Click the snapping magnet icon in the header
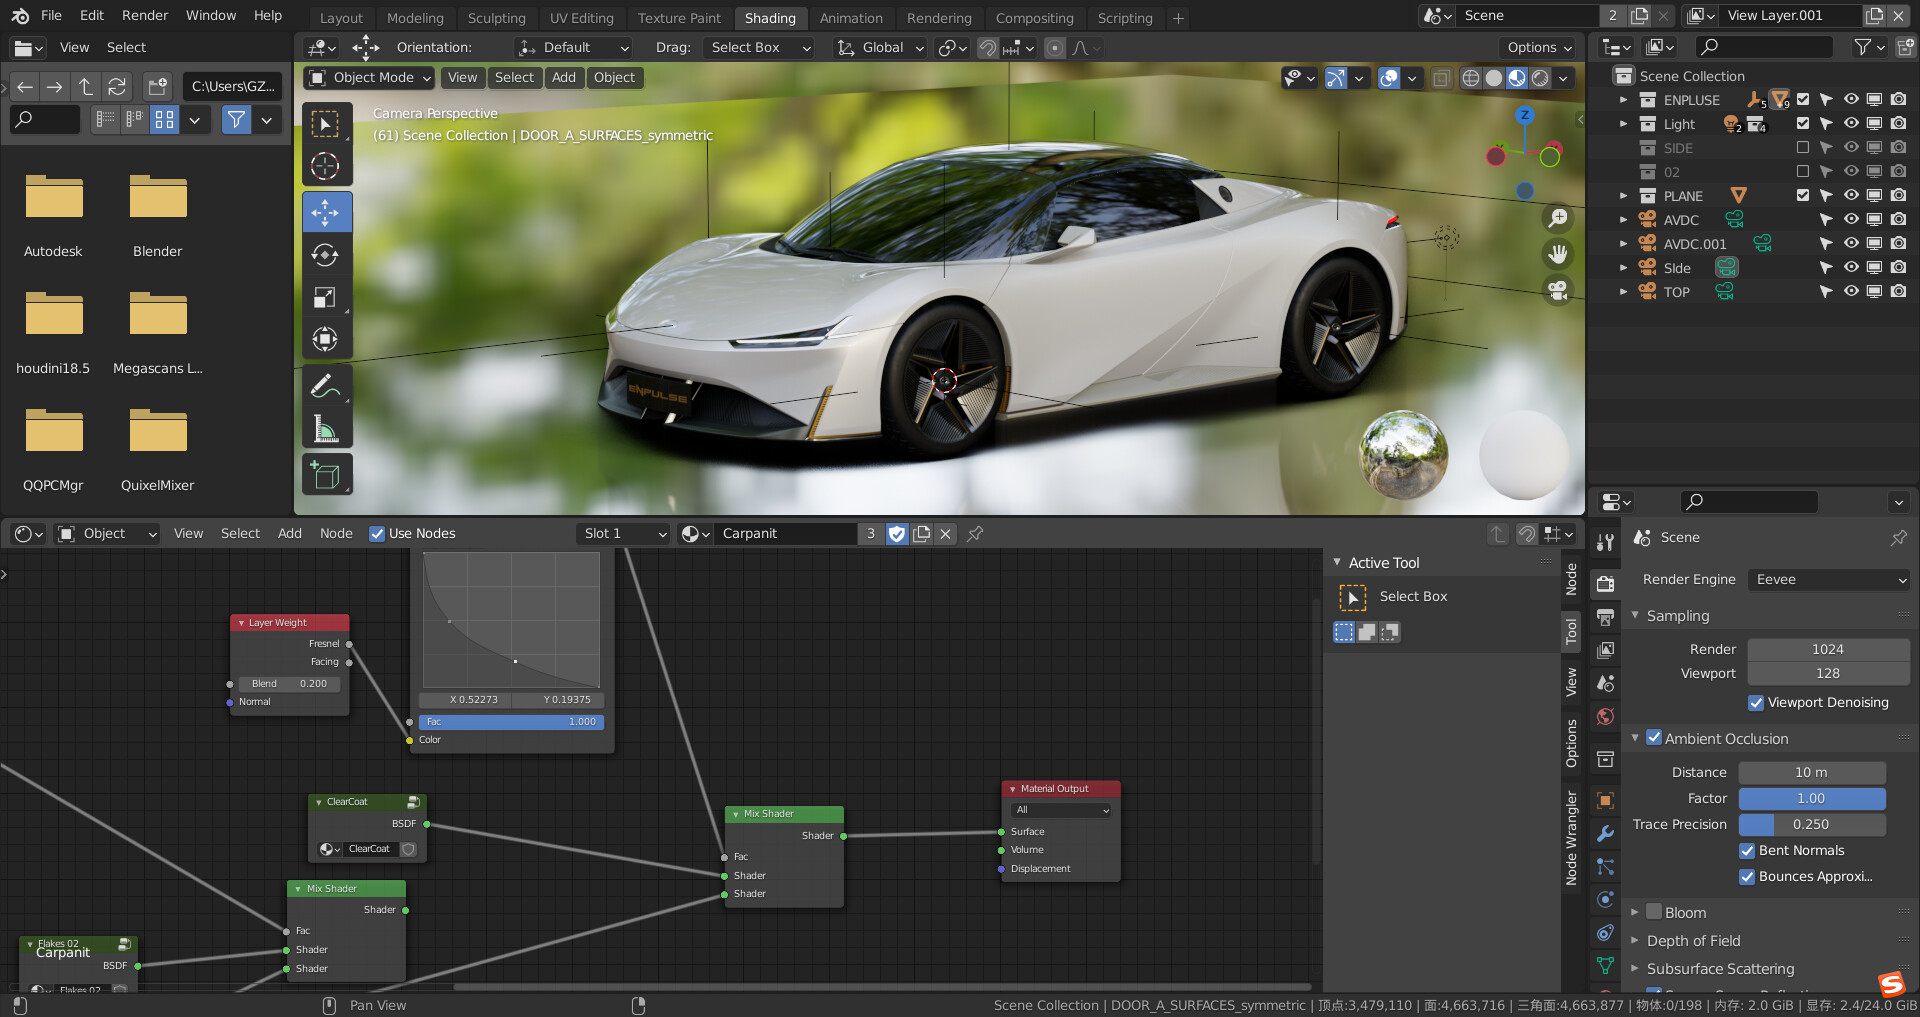1920x1017 pixels. point(987,47)
